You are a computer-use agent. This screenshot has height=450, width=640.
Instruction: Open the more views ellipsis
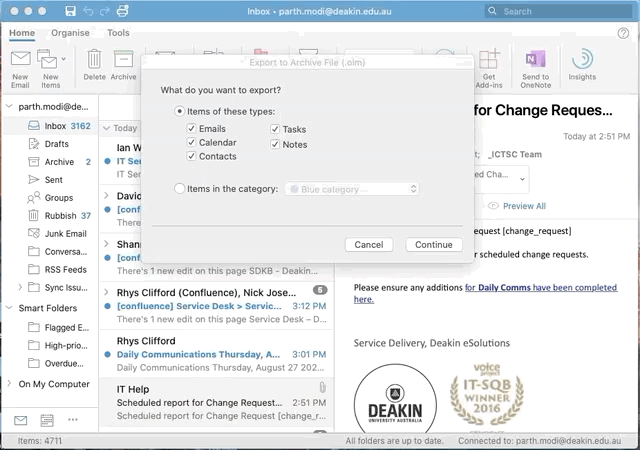[x=73, y=419]
